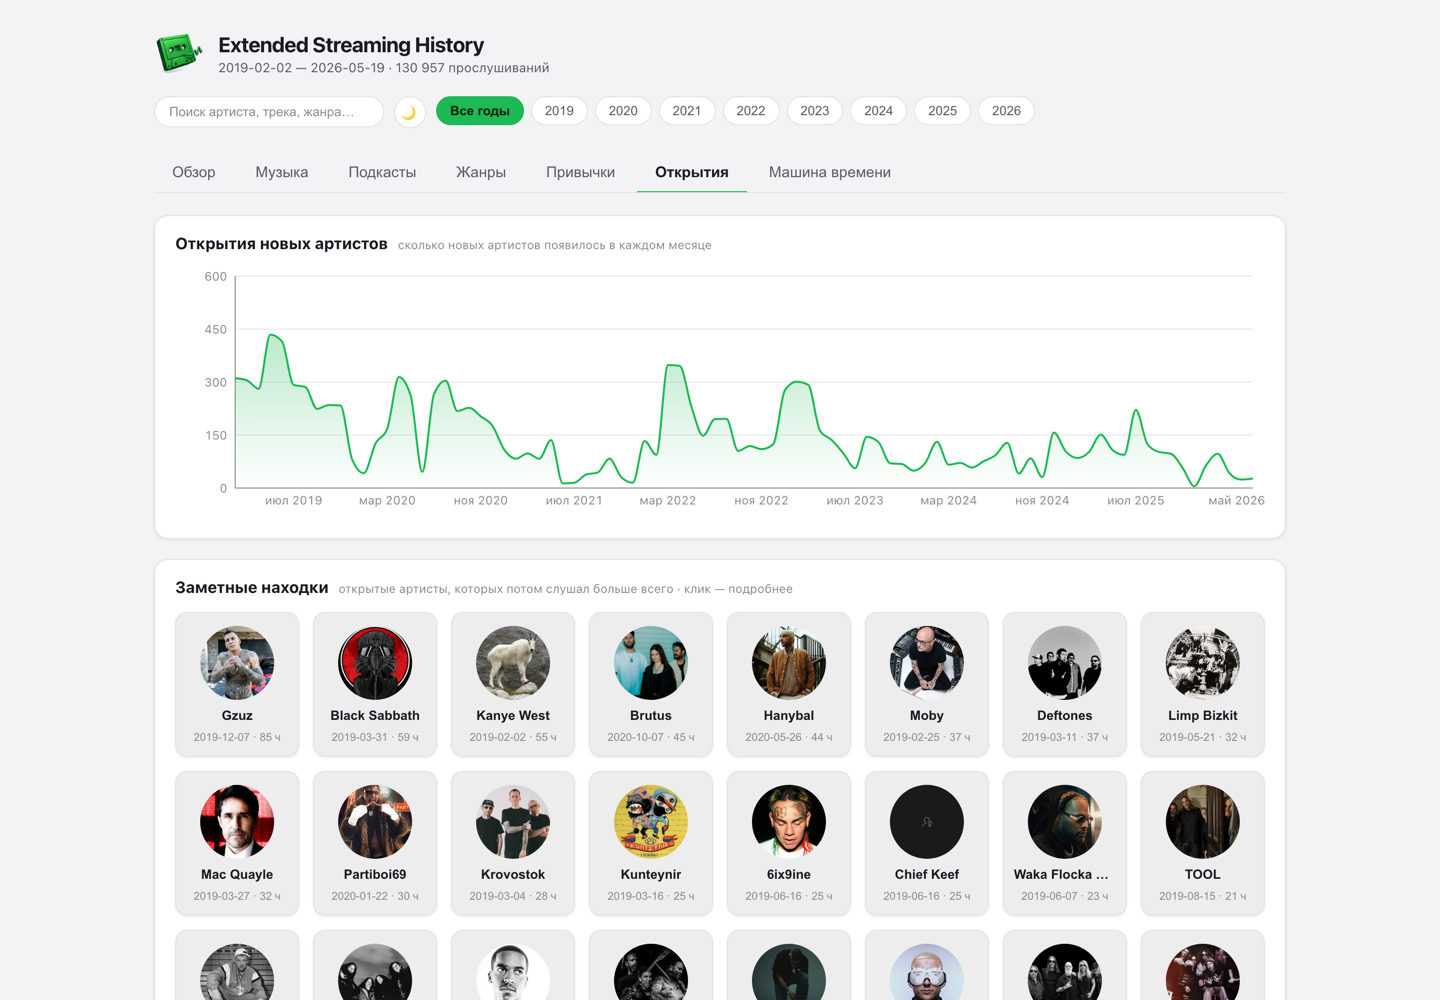Click the green cassette app logo
Viewport: 1440px width, 1000px height.
click(180, 53)
